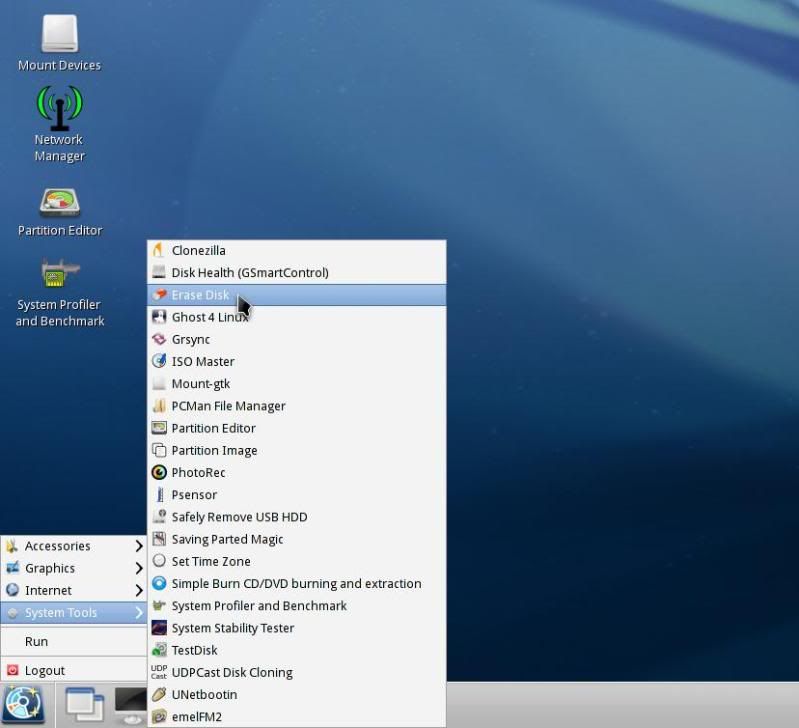Launch UDPCast Disk Cloning

[x=297, y=672]
